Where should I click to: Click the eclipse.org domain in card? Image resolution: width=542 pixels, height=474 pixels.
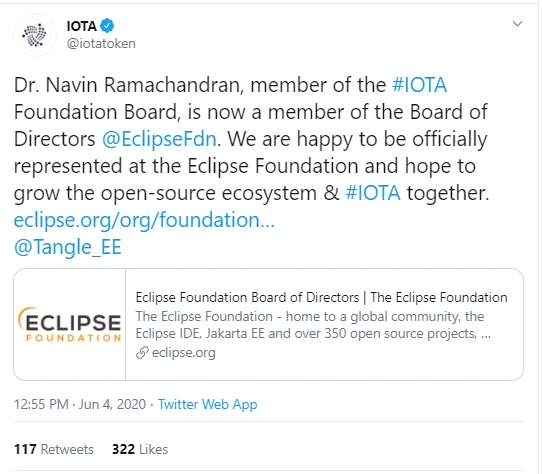click(x=184, y=353)
